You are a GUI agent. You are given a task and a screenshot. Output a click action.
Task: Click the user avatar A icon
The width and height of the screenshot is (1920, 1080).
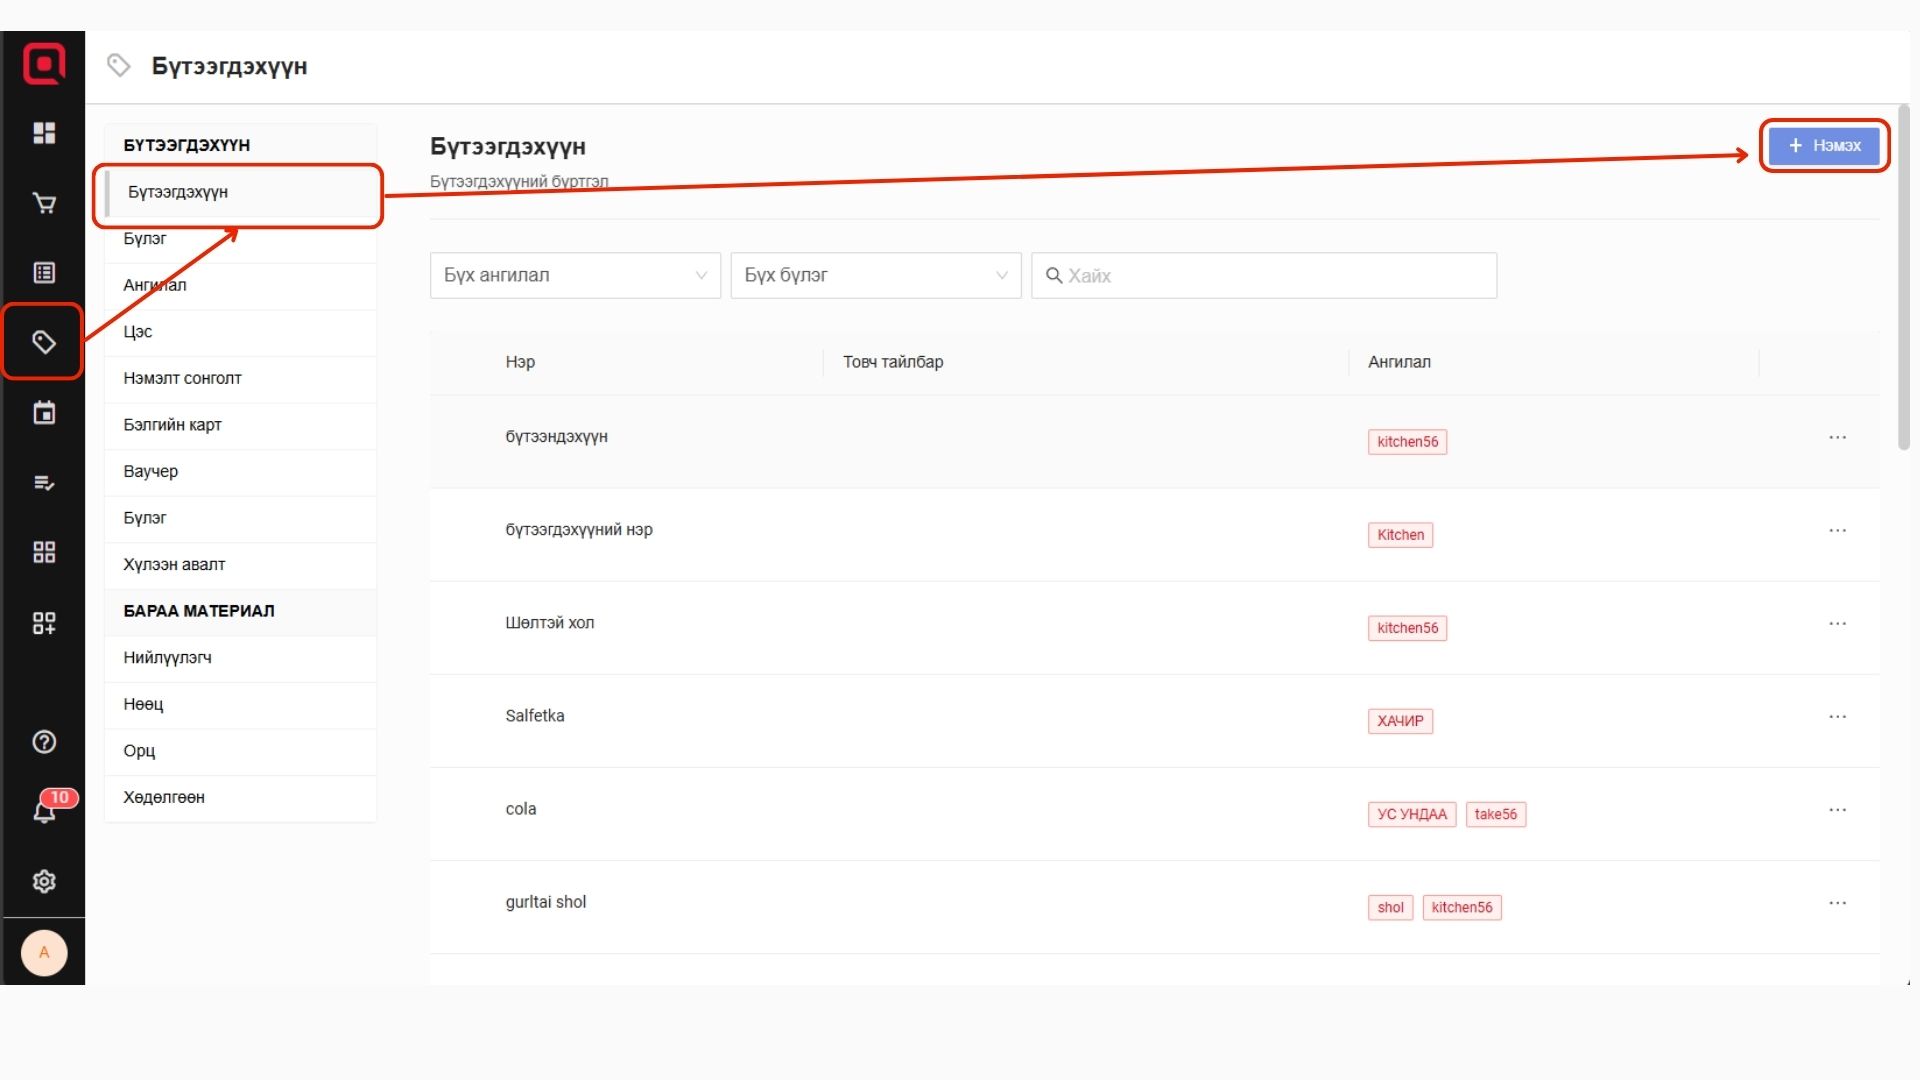click(44, 952)
